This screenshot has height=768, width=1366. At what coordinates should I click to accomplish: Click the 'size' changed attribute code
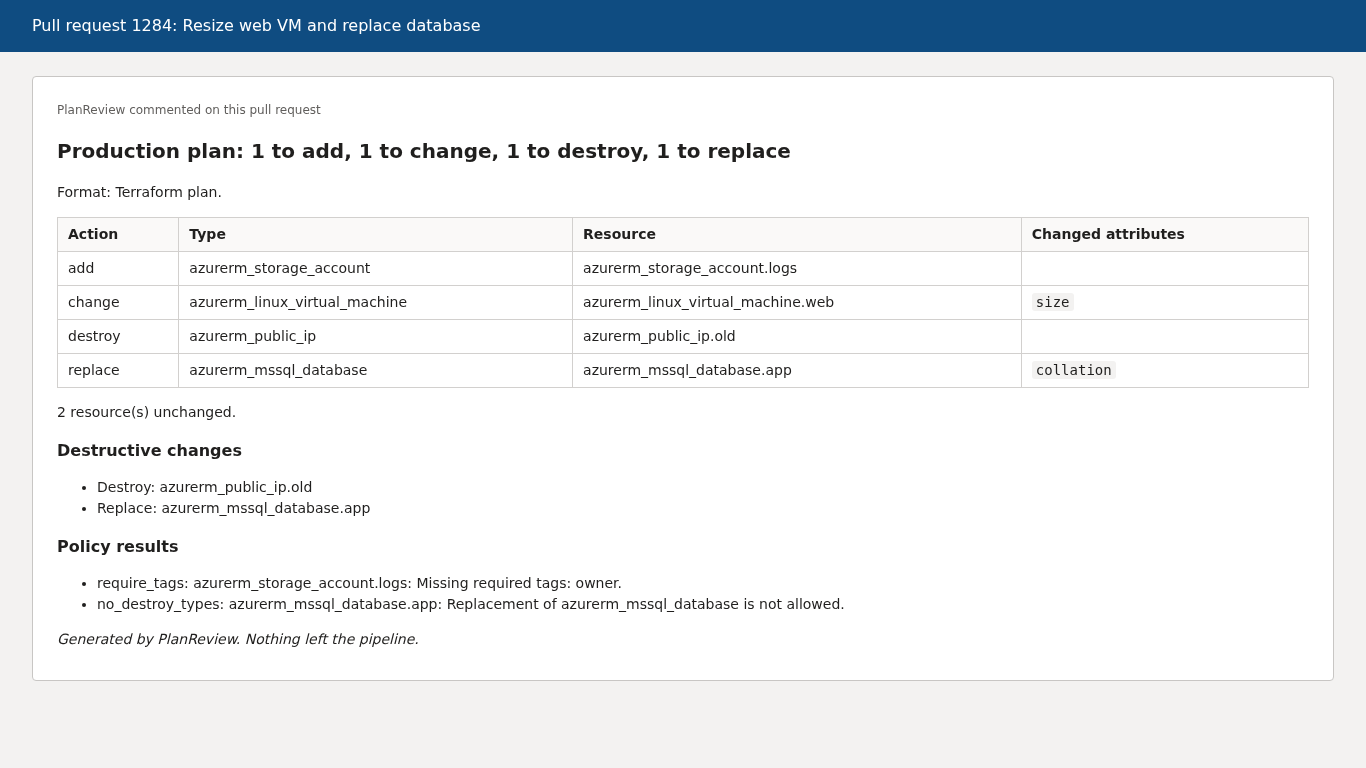[x=1053, y=302]
